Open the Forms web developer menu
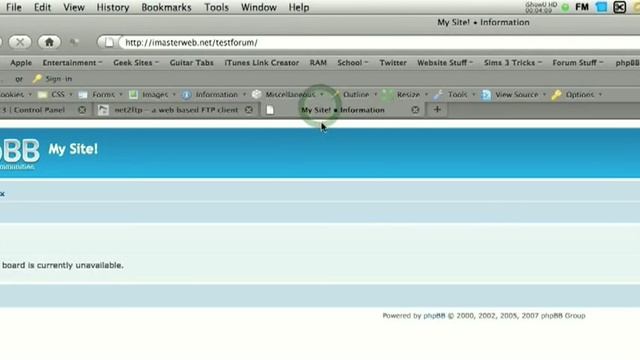This screenshot has height=360, width=640. tap(103, 95)
